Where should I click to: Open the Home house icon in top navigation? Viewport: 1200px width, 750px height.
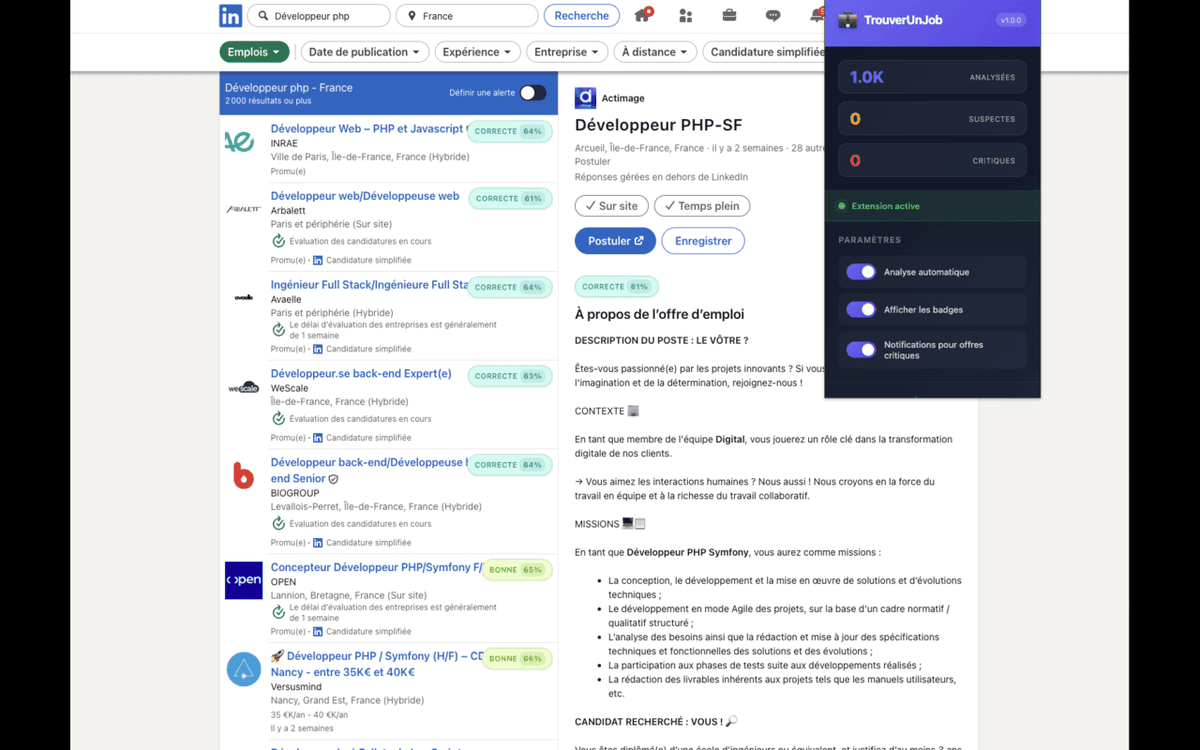(642, 15)
